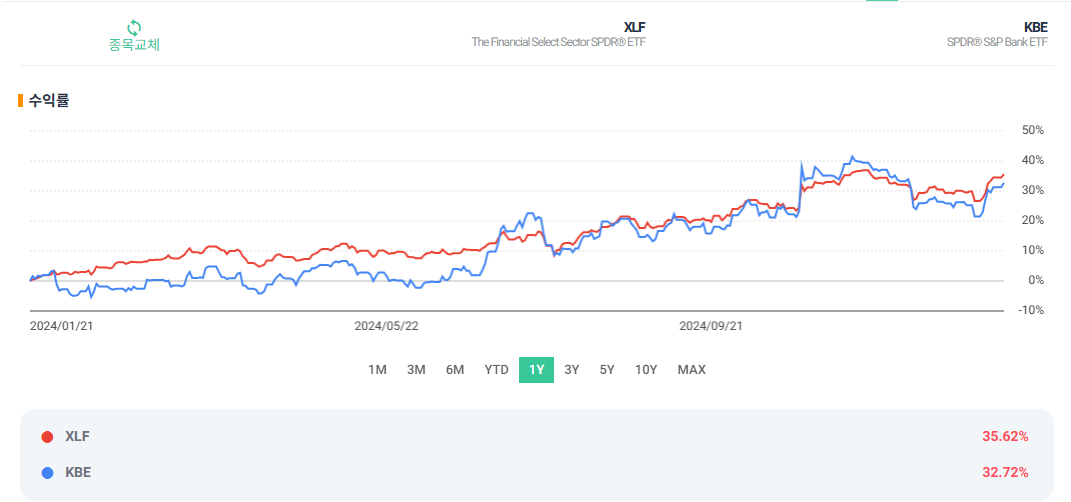Click the 수익률 section heading
Image resolution: width=1071 pixels, height=502 pixels.
click(48, 101)
